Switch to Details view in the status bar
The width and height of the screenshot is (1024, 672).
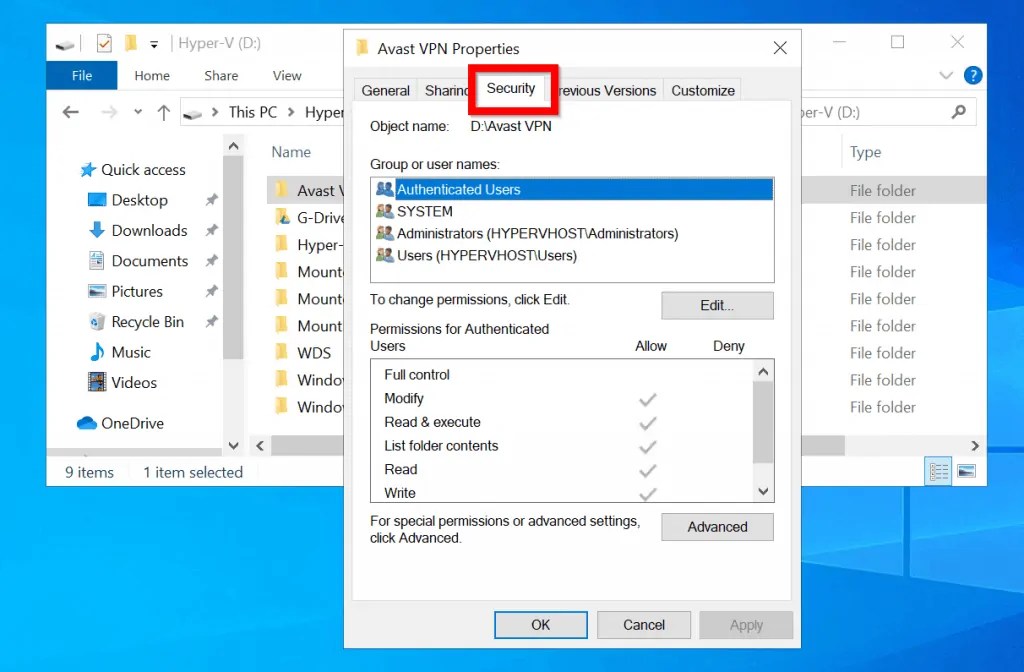tap(938, 470)
